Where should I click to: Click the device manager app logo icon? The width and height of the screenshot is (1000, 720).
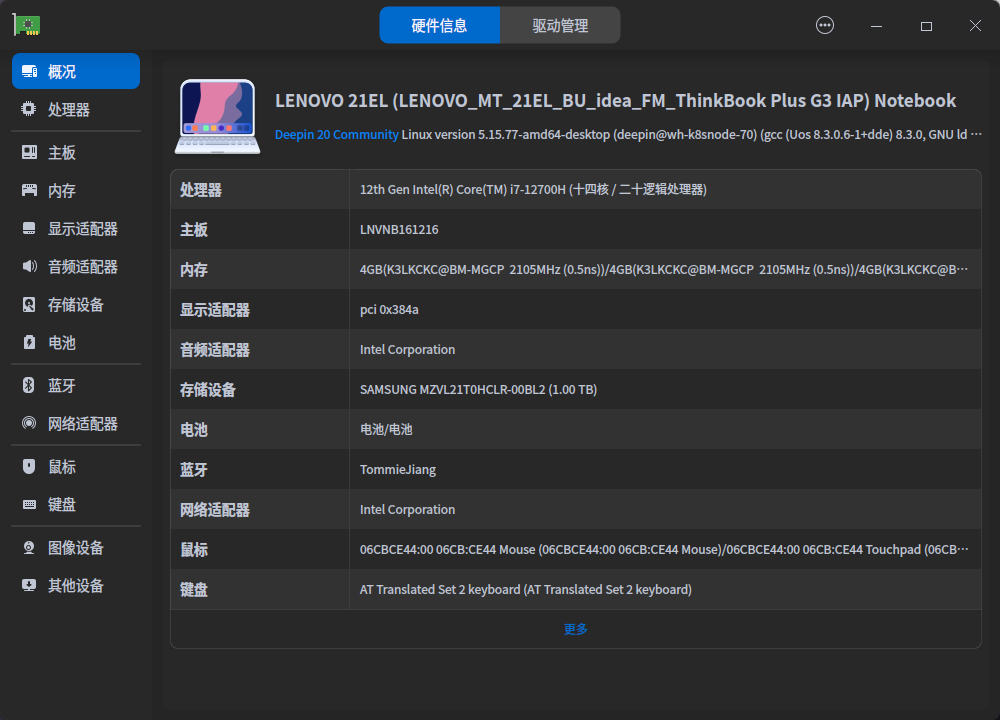27,26
